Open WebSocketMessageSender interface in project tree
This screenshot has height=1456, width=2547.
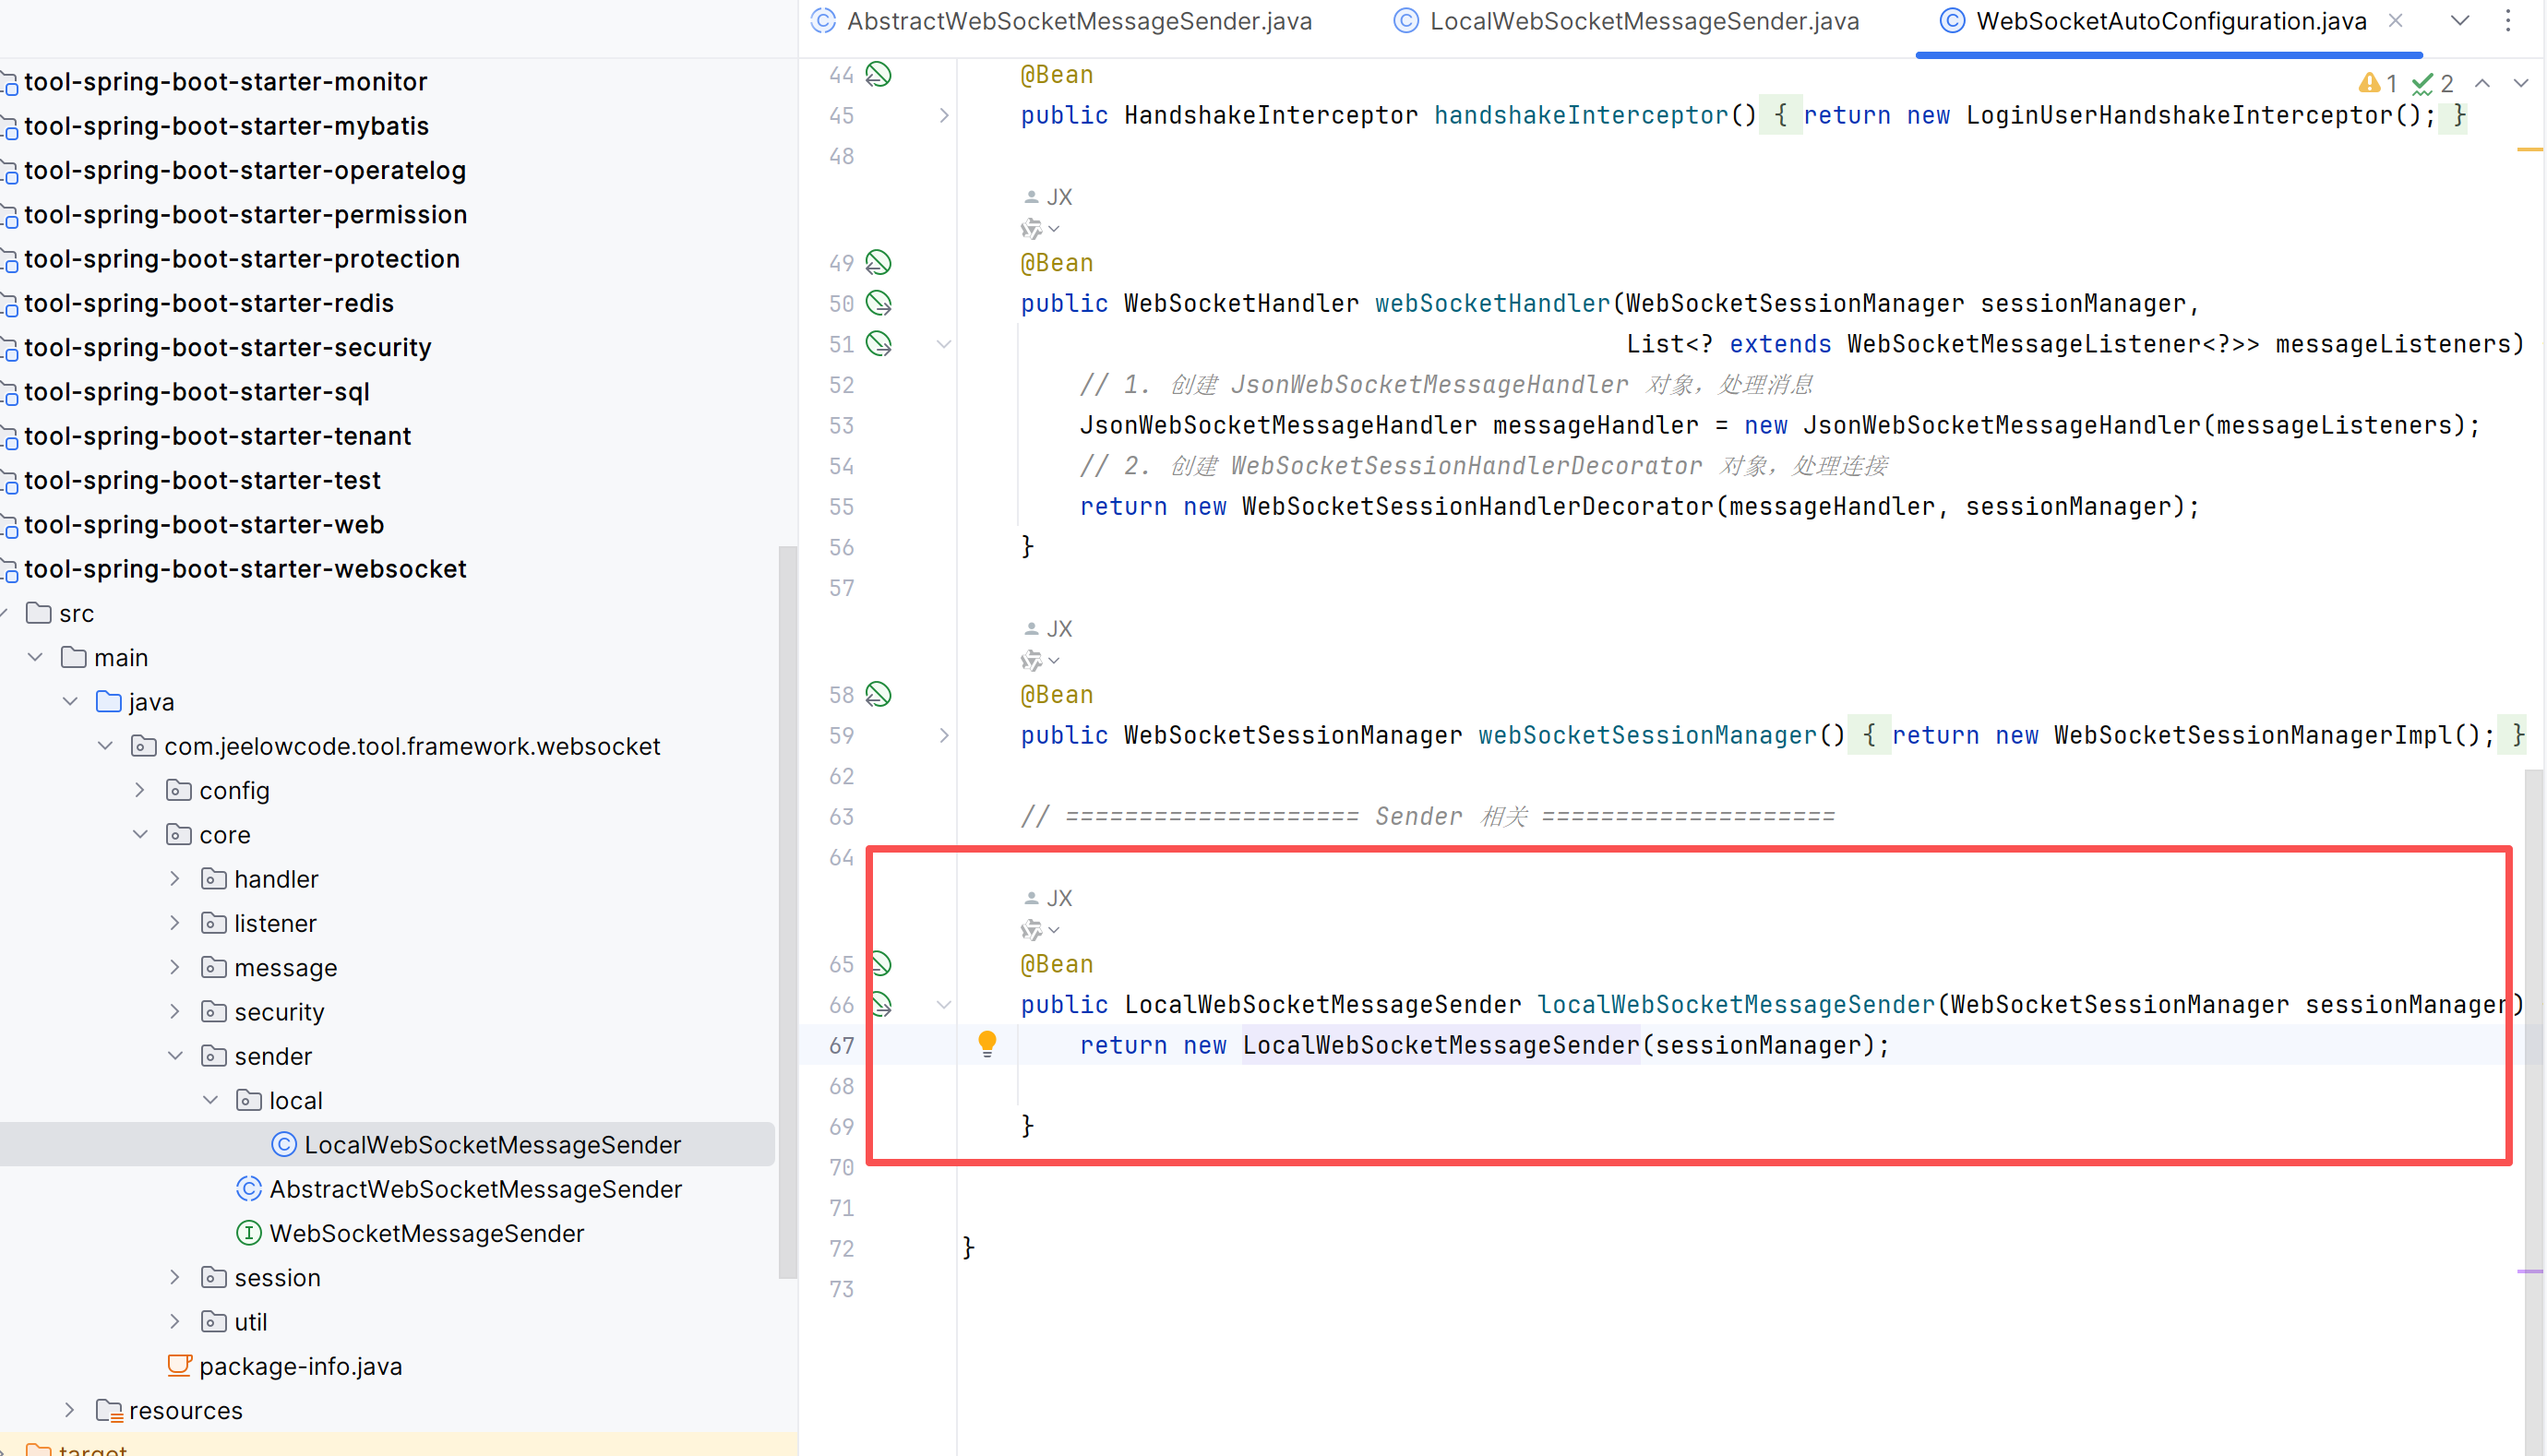pos(426,1233)
